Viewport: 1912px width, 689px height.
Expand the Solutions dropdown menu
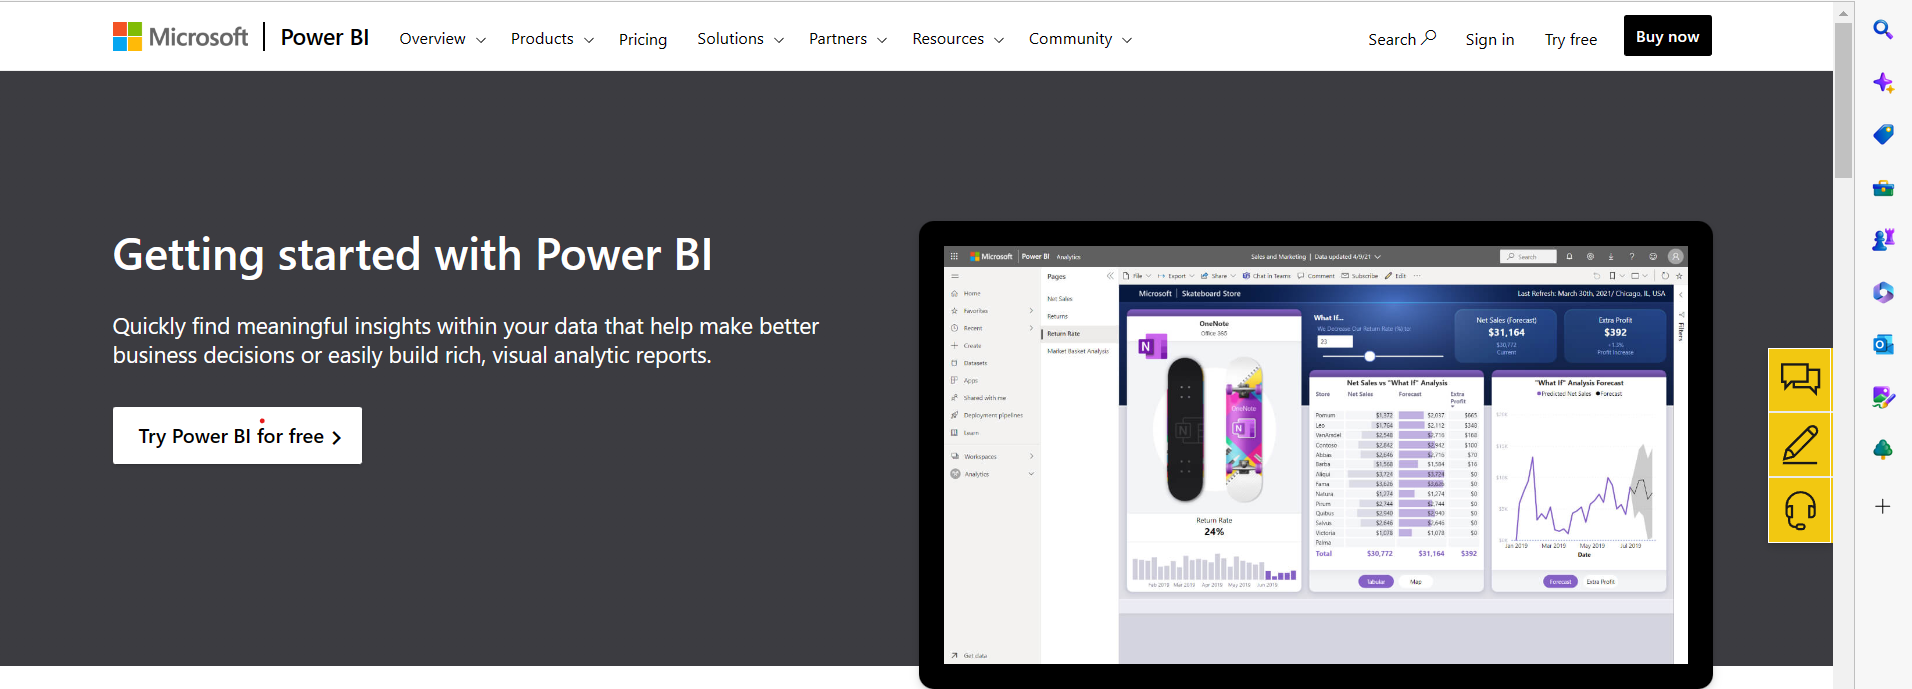740,39
